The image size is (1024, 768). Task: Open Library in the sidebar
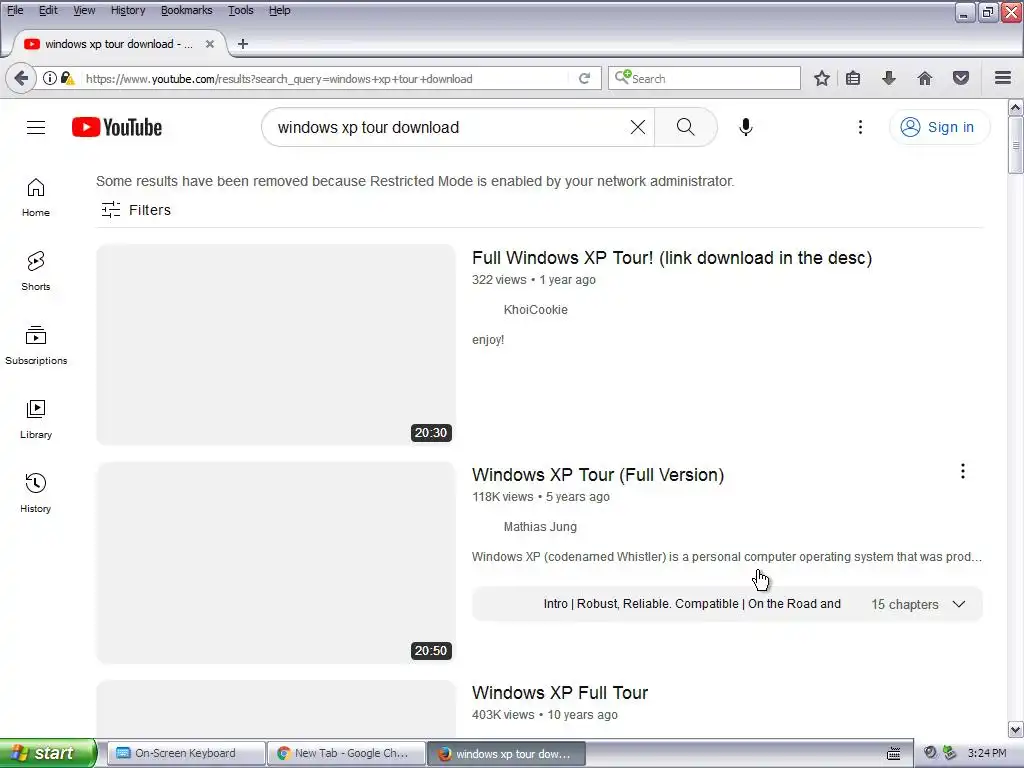36,419
